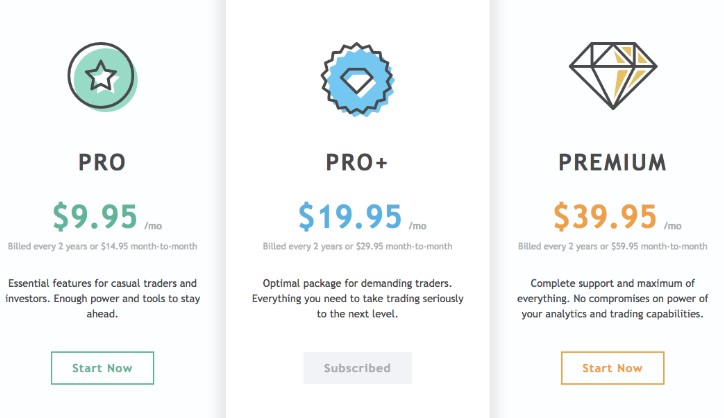Click the /mo label beside $19.95

(417, 226)
